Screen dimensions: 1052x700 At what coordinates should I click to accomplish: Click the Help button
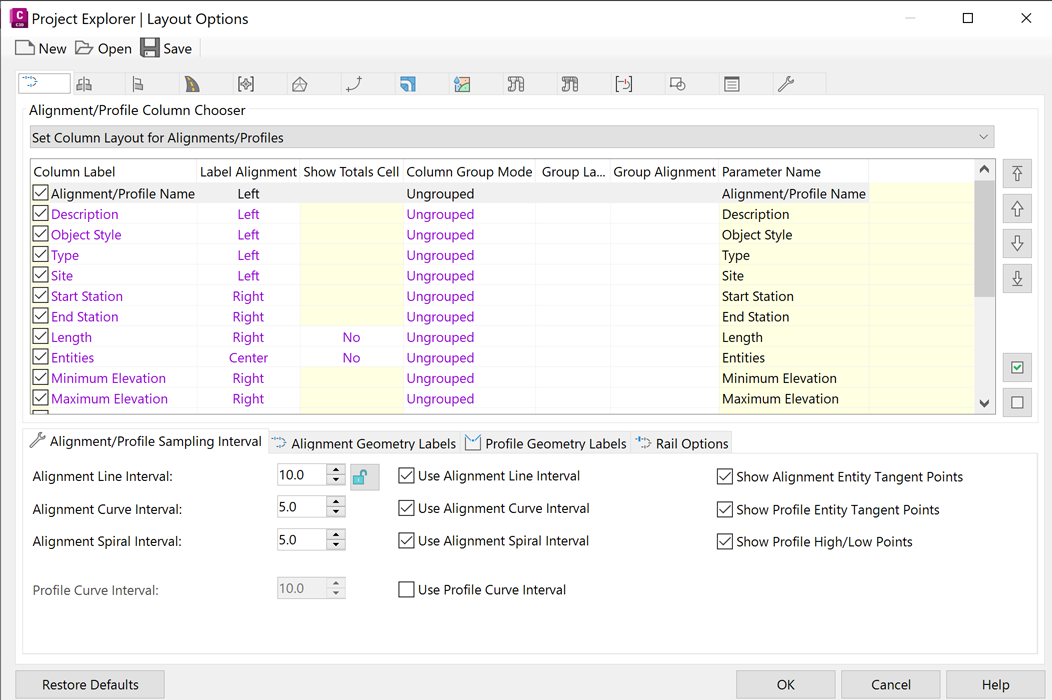996,685
